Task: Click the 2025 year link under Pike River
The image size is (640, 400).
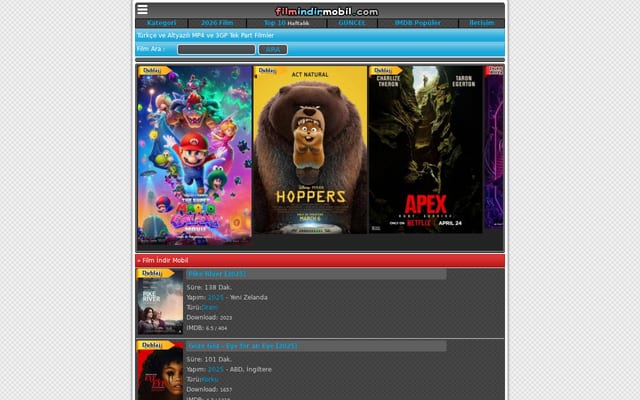Action: tap(216, 297)
